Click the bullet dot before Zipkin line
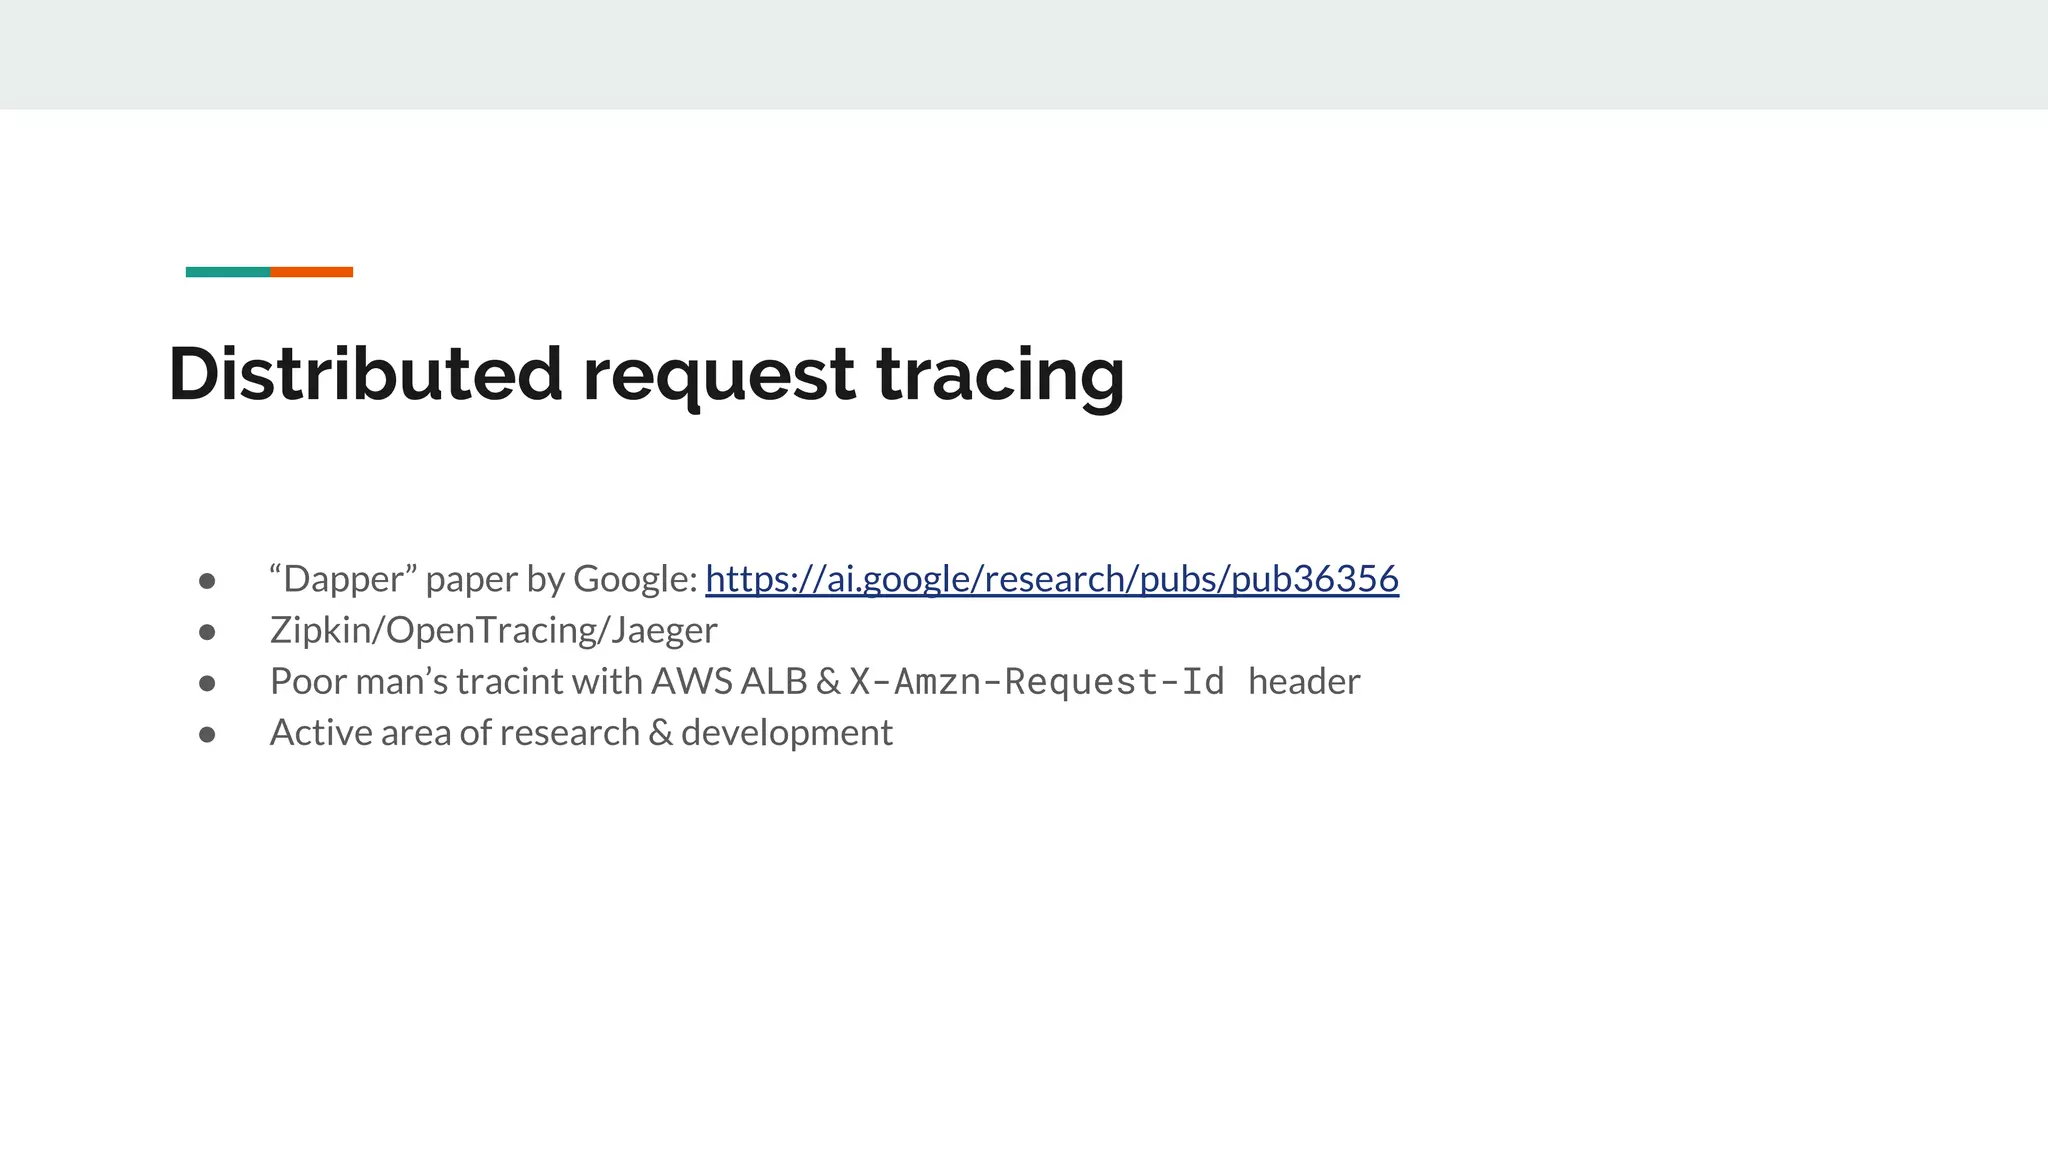 (x=207, y=632)
